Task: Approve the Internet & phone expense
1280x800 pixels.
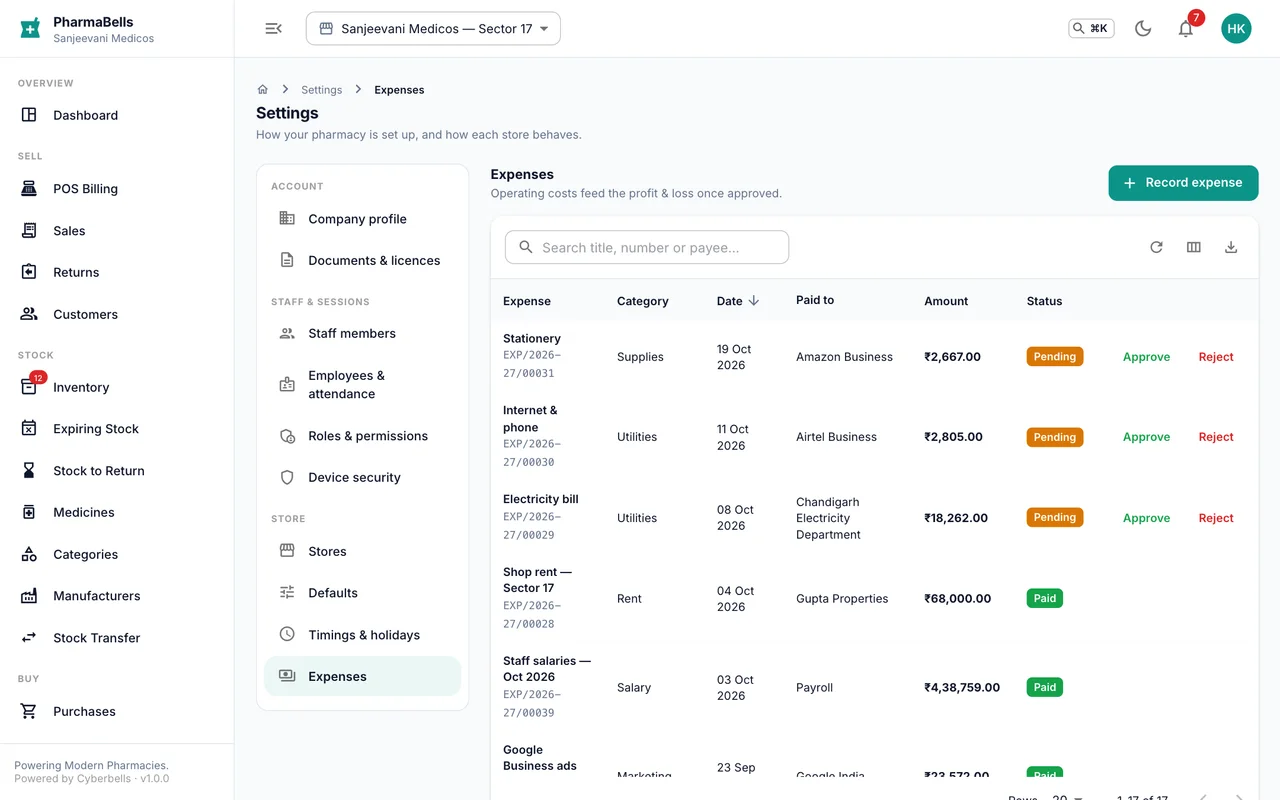Action: click(1146, 437)
